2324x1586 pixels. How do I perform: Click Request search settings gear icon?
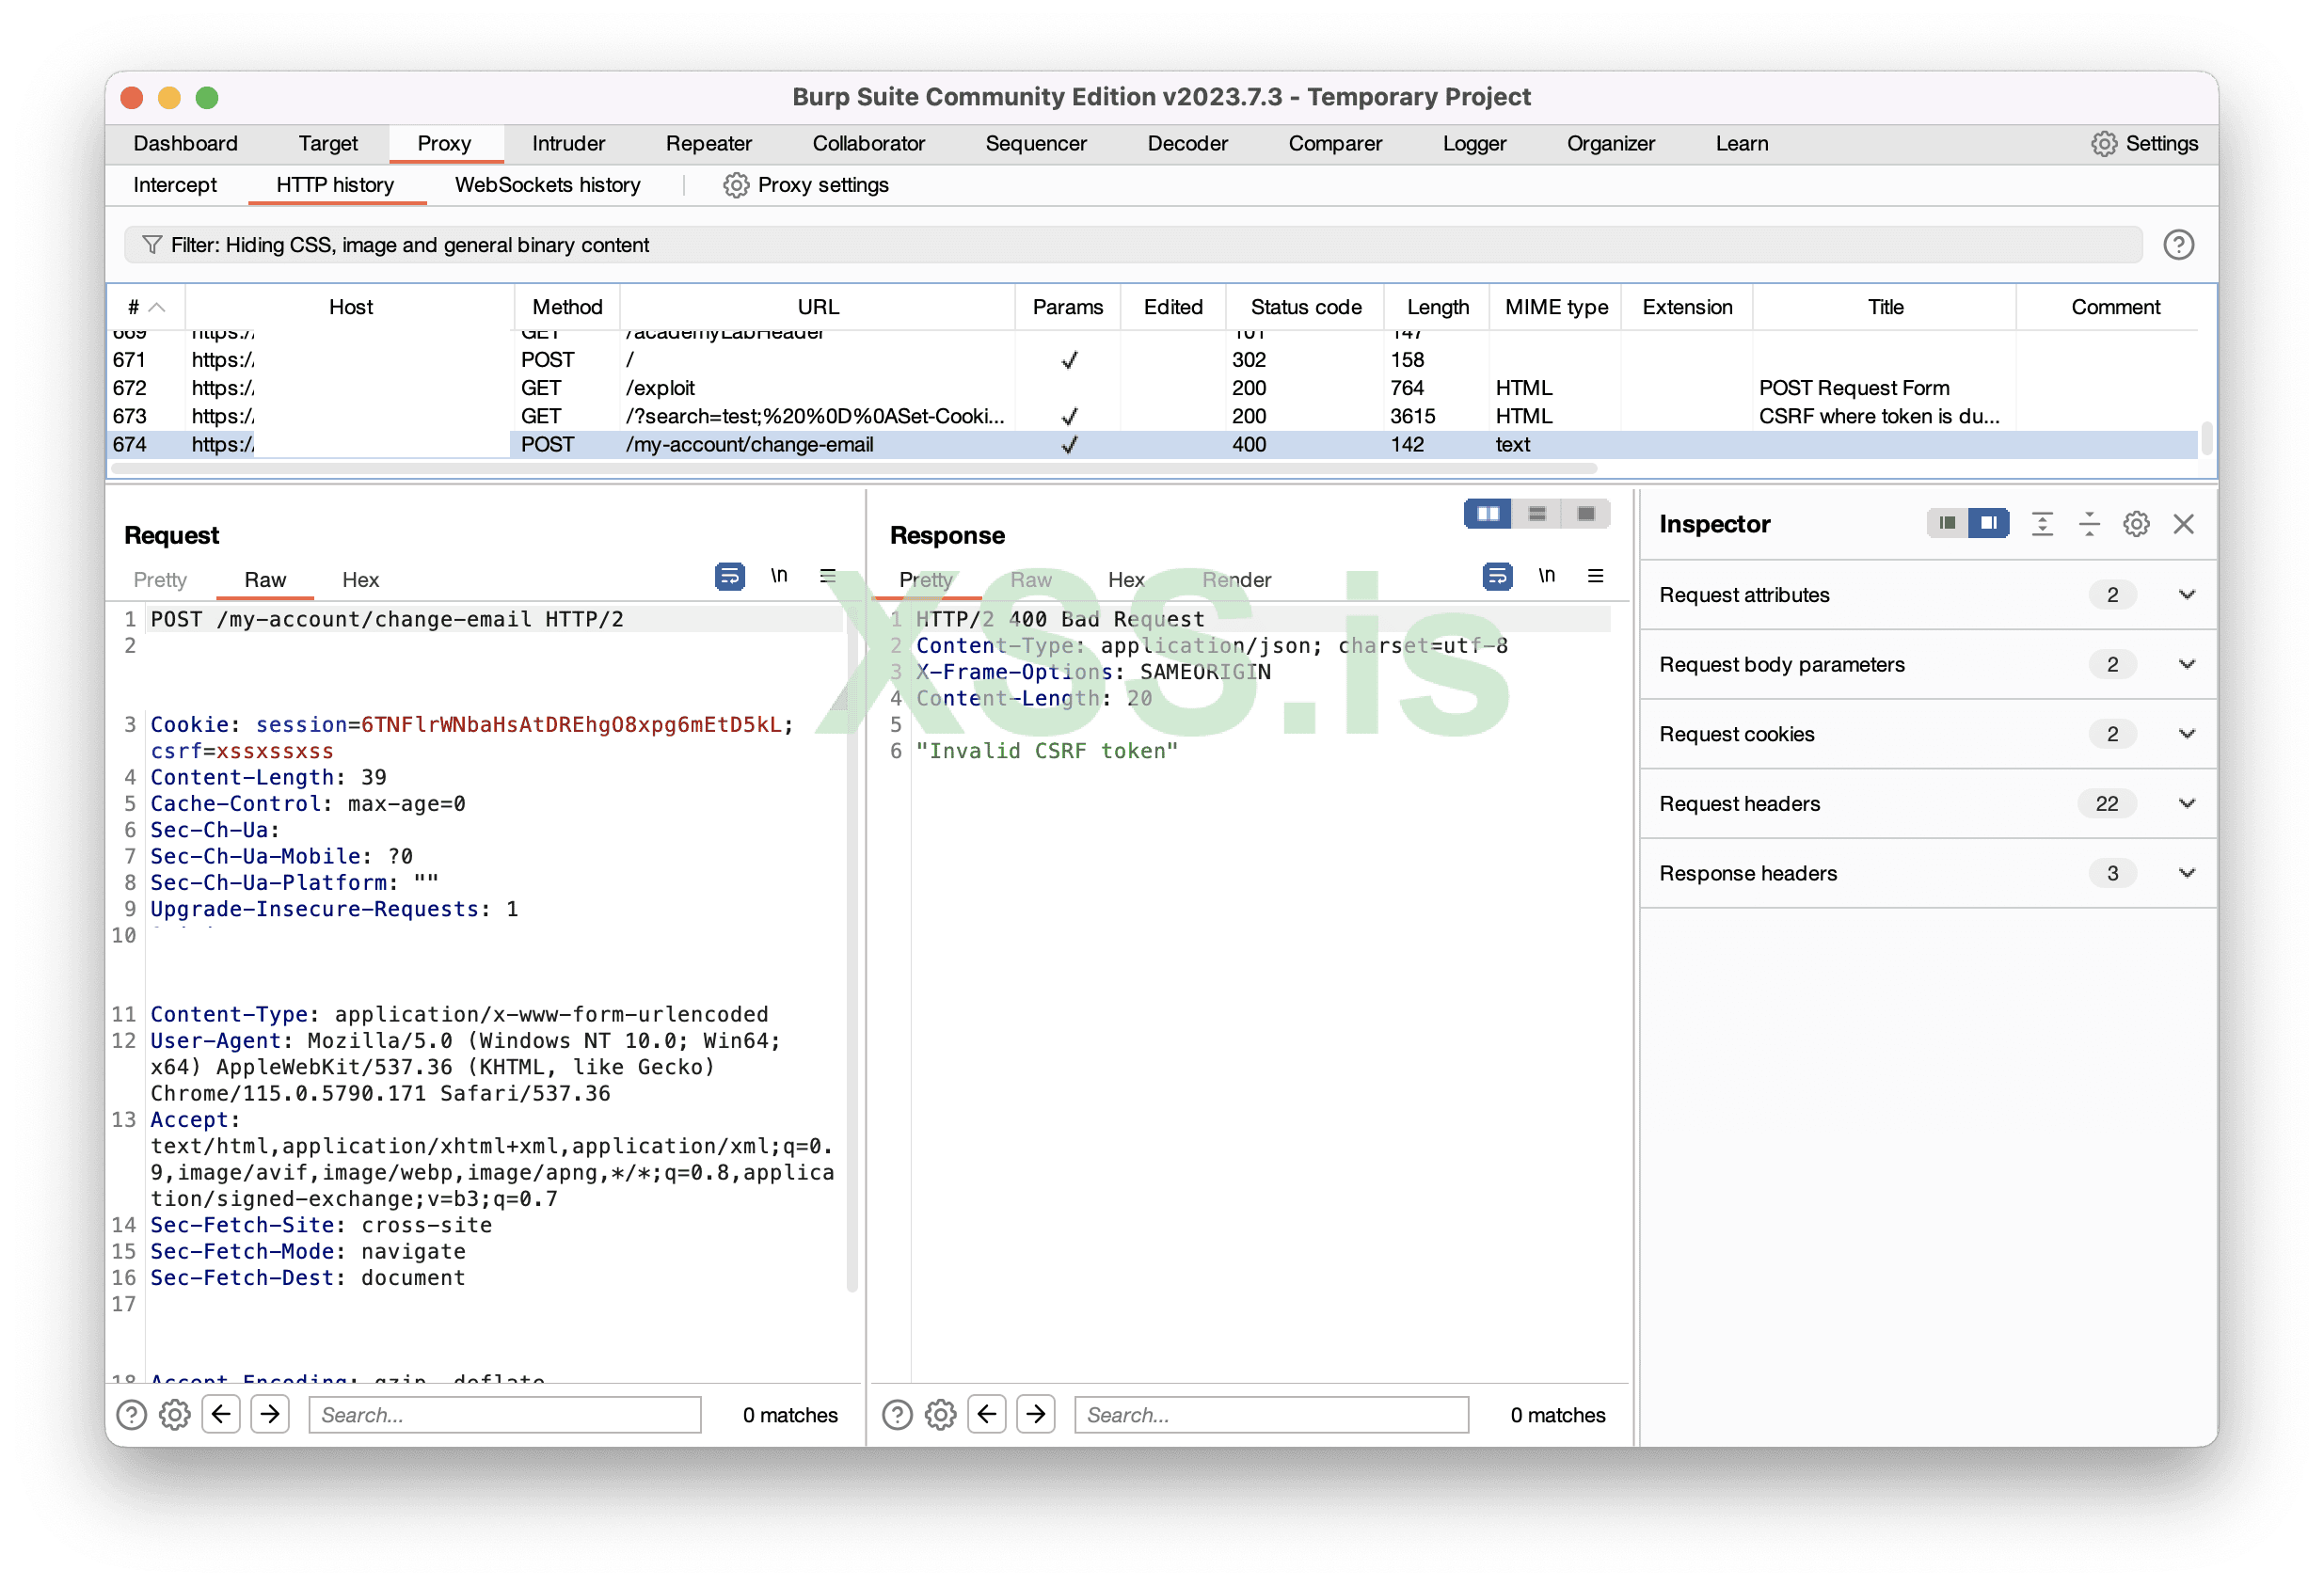tap(175, 1415)
